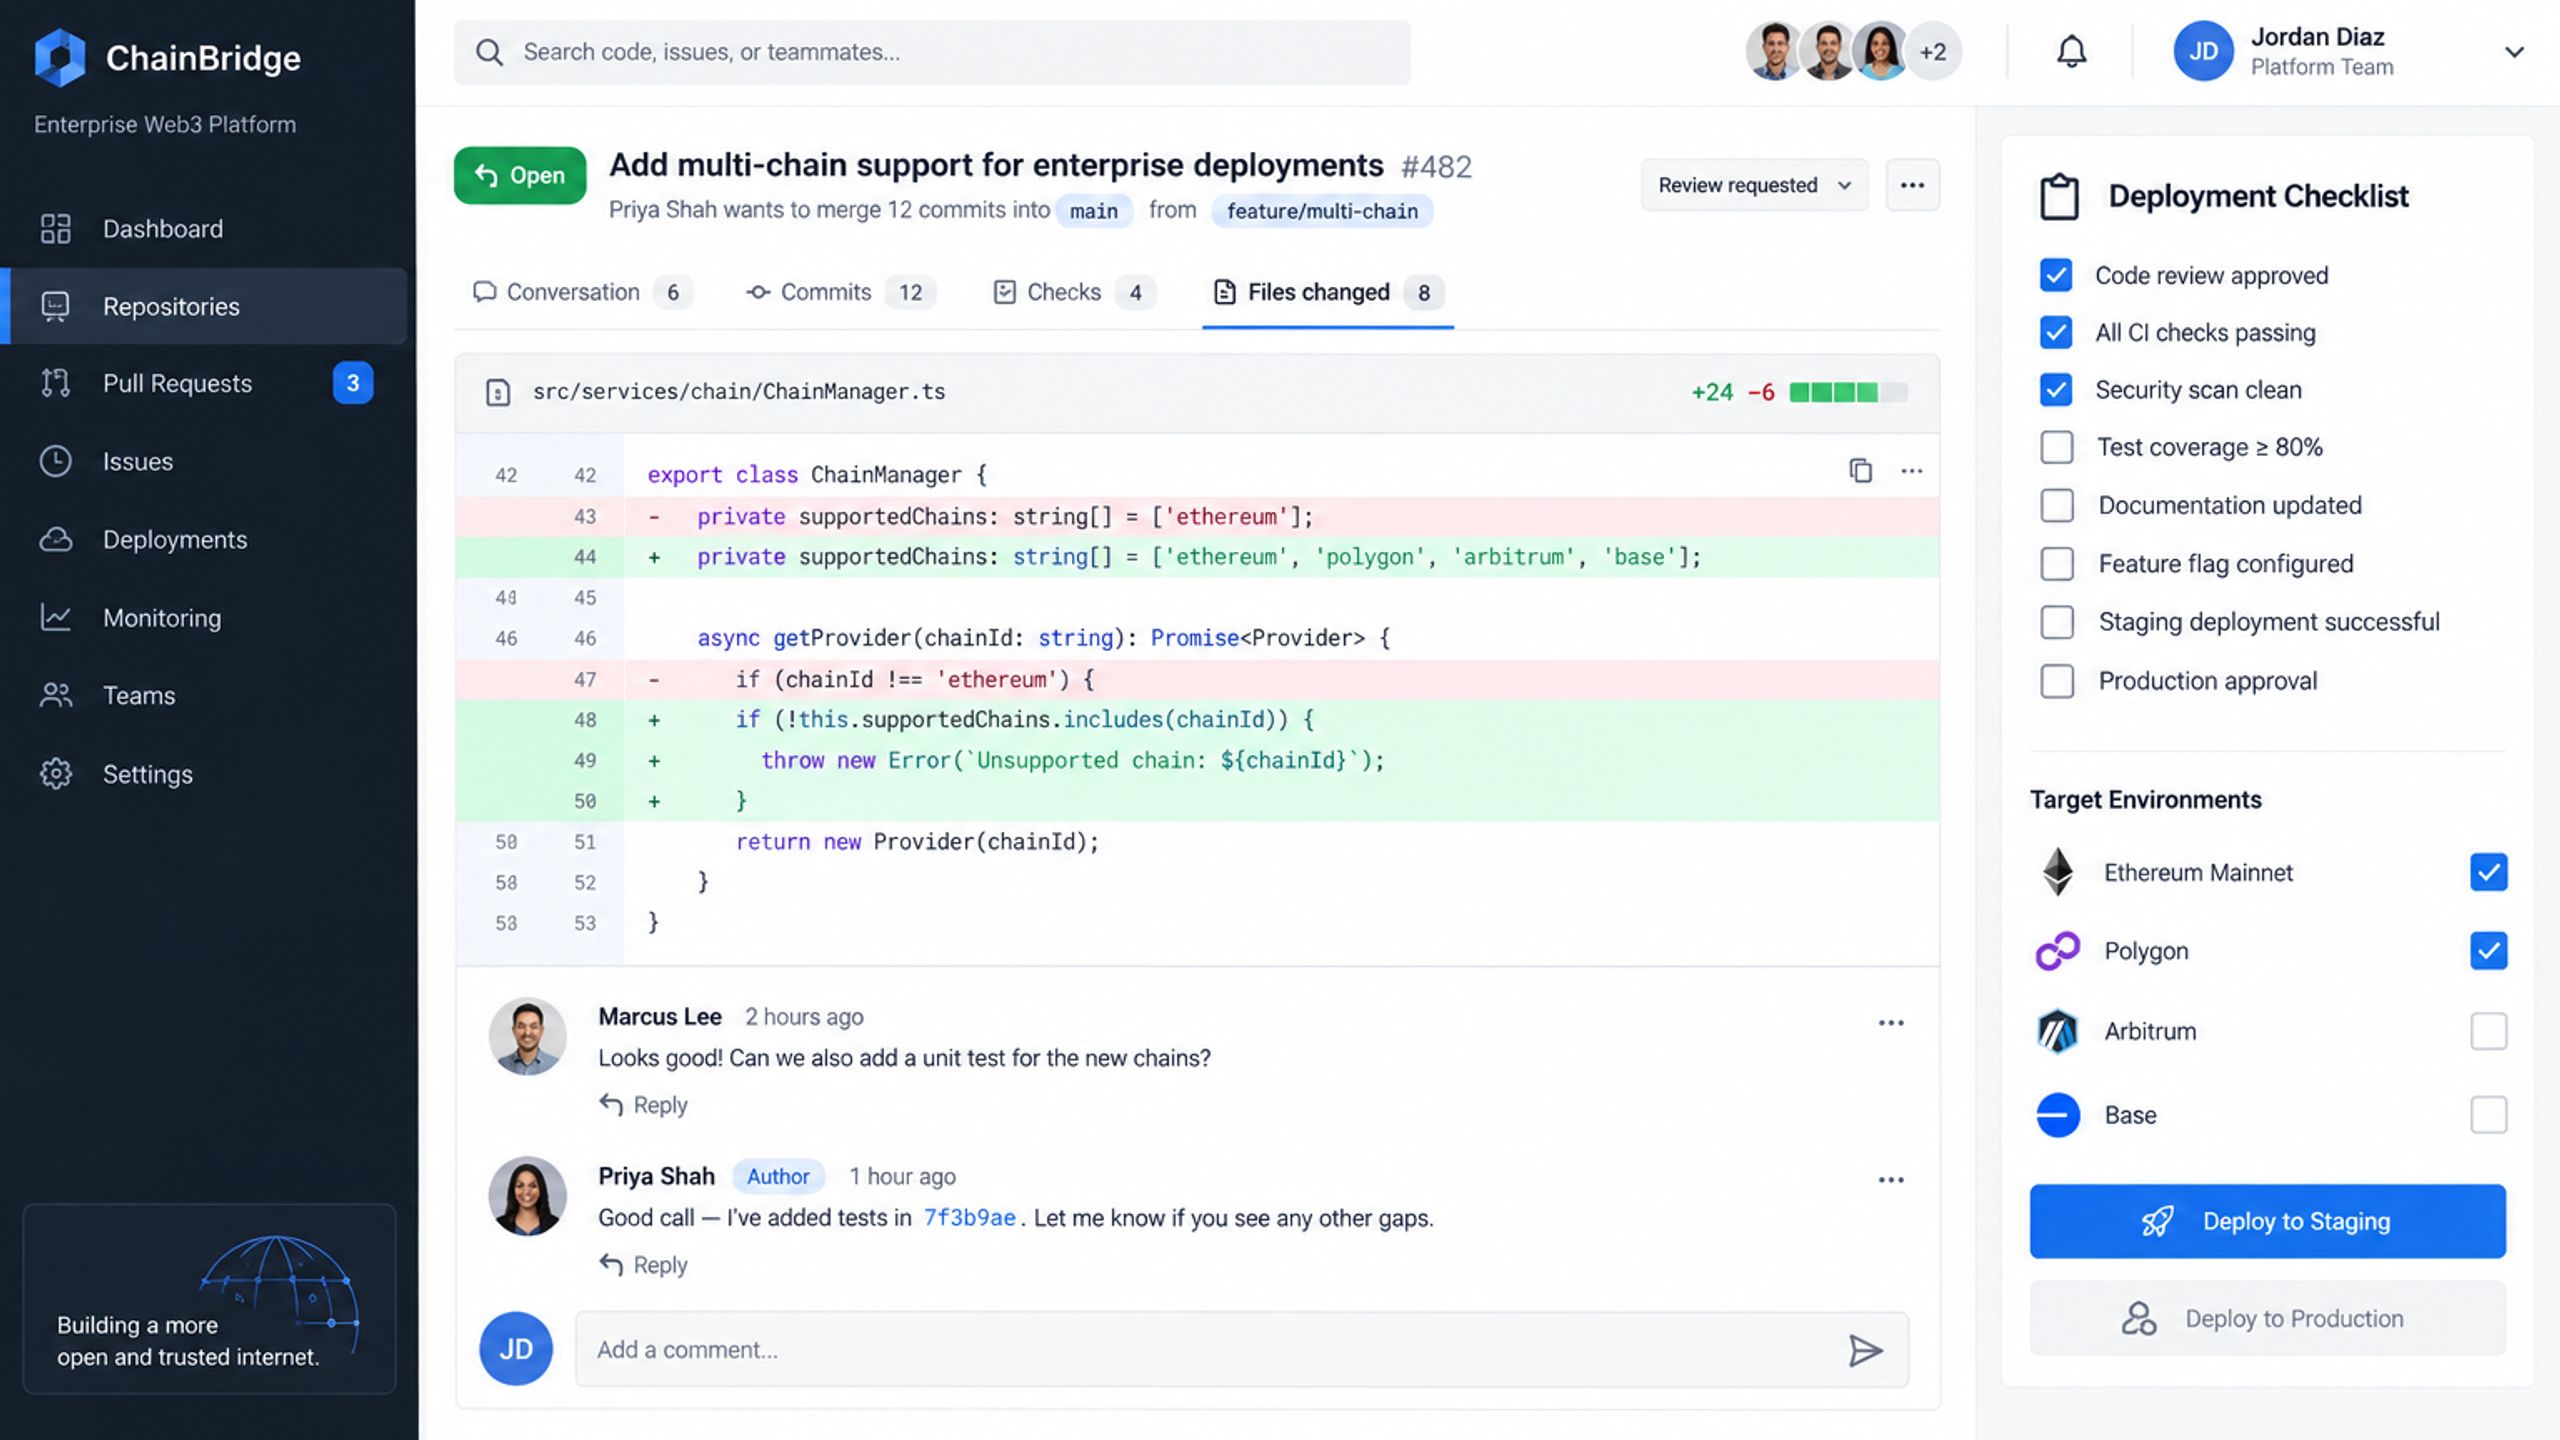Viewport: 2560px width, 1440px height.
Task: Open Deployments cloud icon in sidebar
Action: tap(56, 539)
